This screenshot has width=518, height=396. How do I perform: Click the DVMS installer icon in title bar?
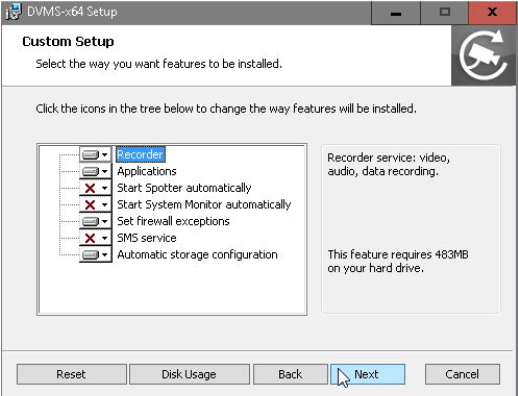coord(13,12)
